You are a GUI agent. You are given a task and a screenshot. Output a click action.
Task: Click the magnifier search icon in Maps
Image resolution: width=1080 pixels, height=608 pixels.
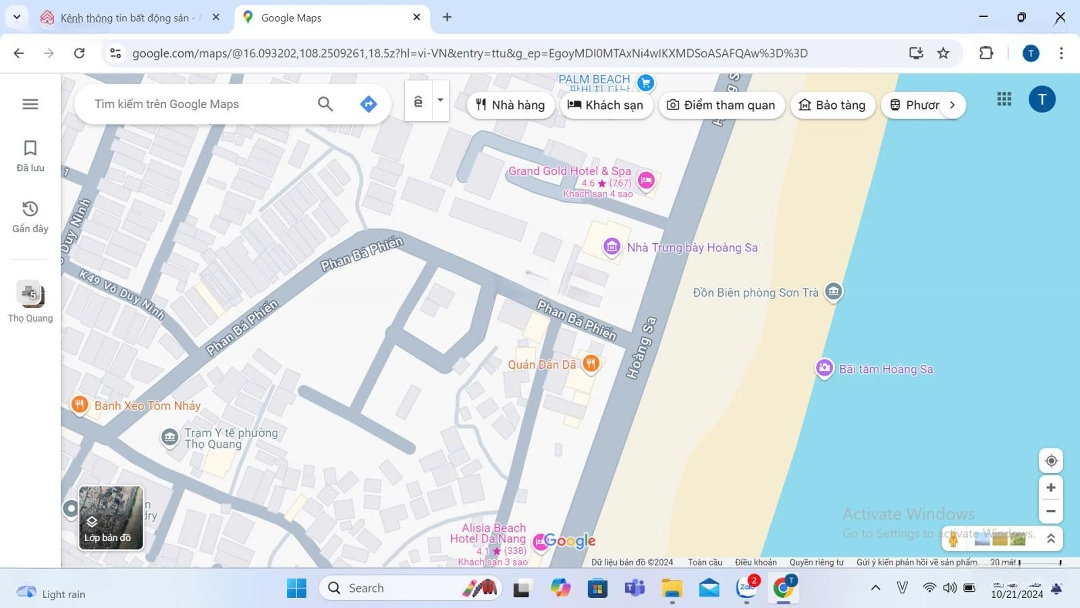click(x=325, y=104)
